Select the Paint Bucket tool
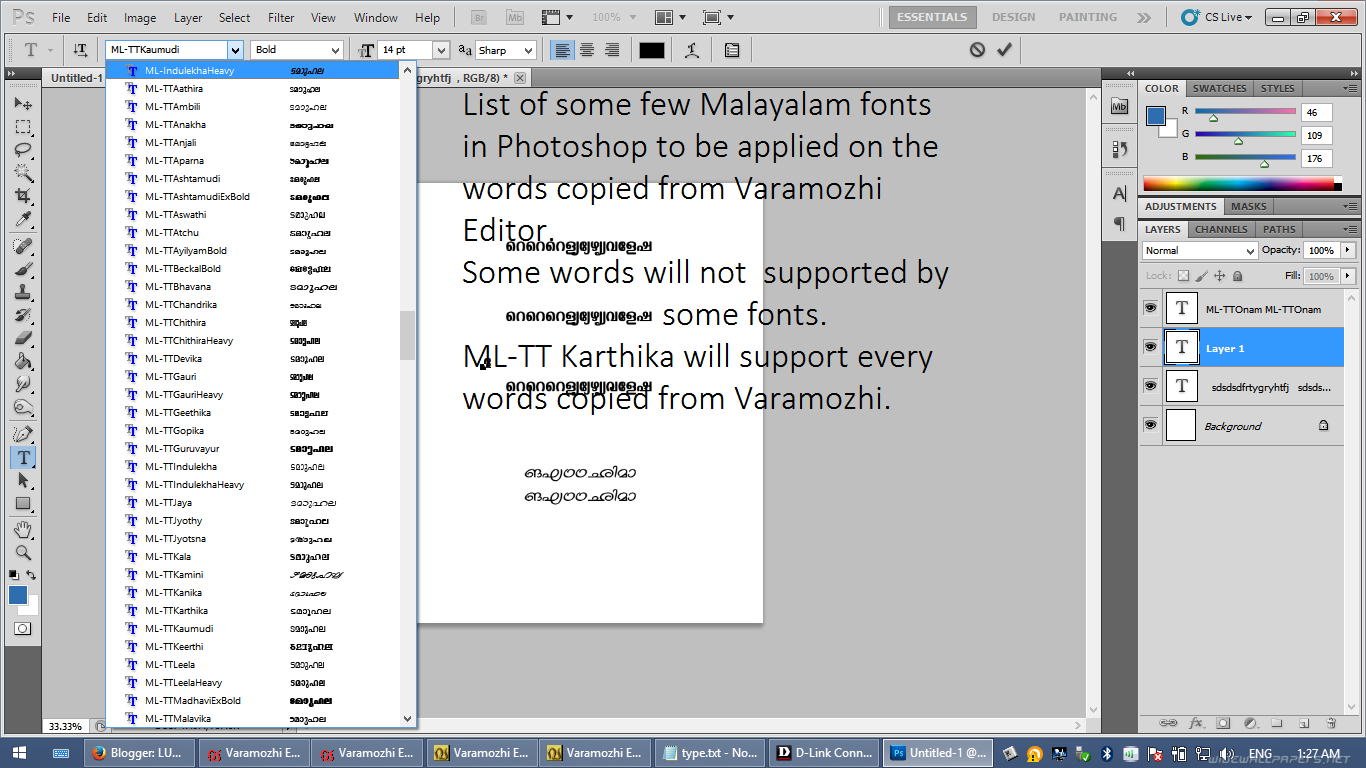Screen dimensions: 1366x768 [23, 362]
